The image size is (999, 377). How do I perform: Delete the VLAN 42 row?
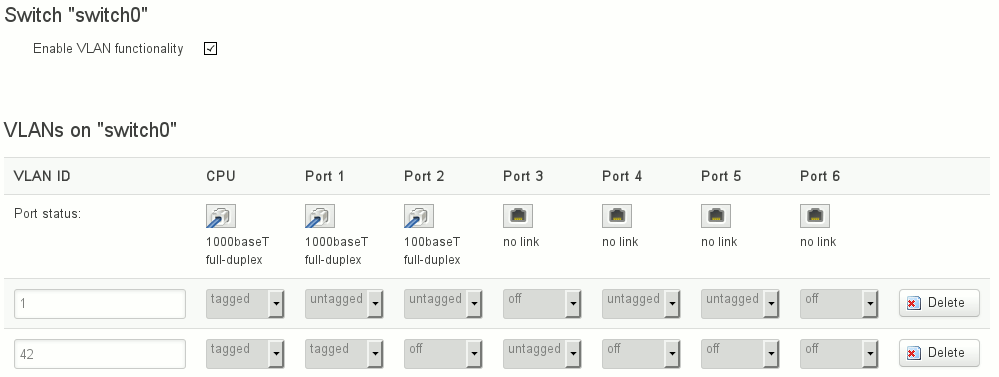(939, 353)
